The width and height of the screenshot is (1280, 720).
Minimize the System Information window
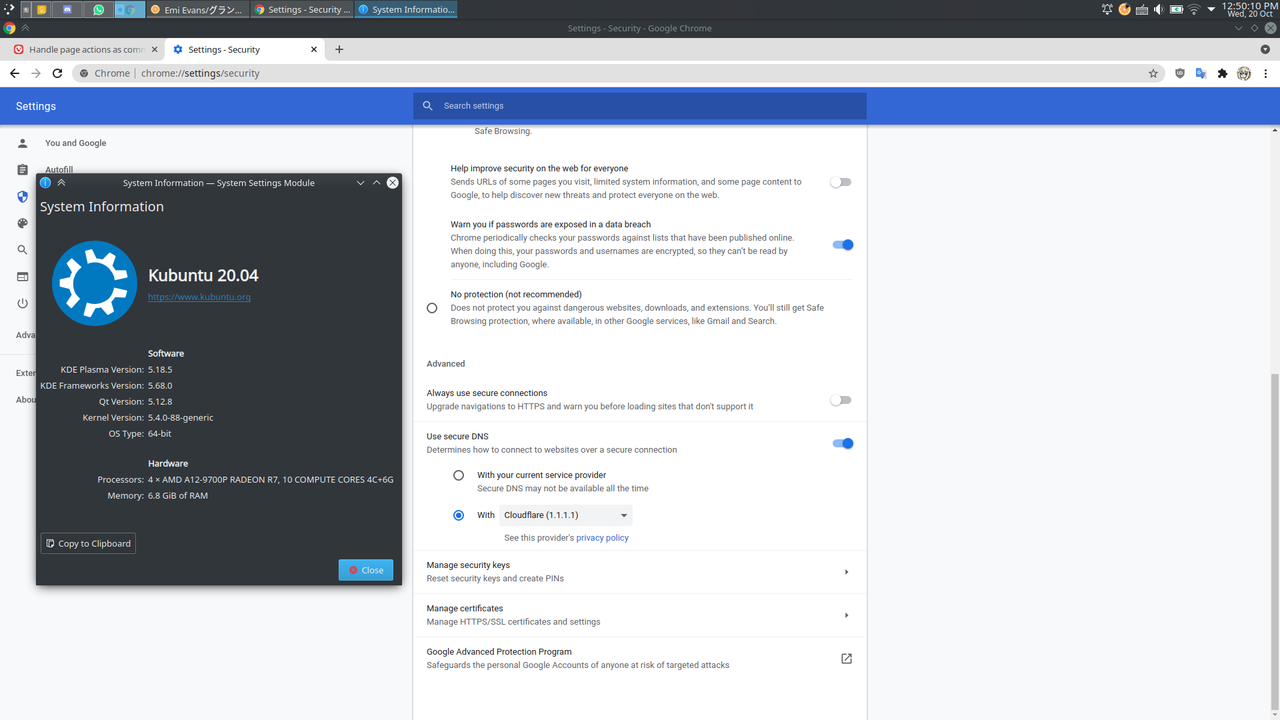click(360, 183)
